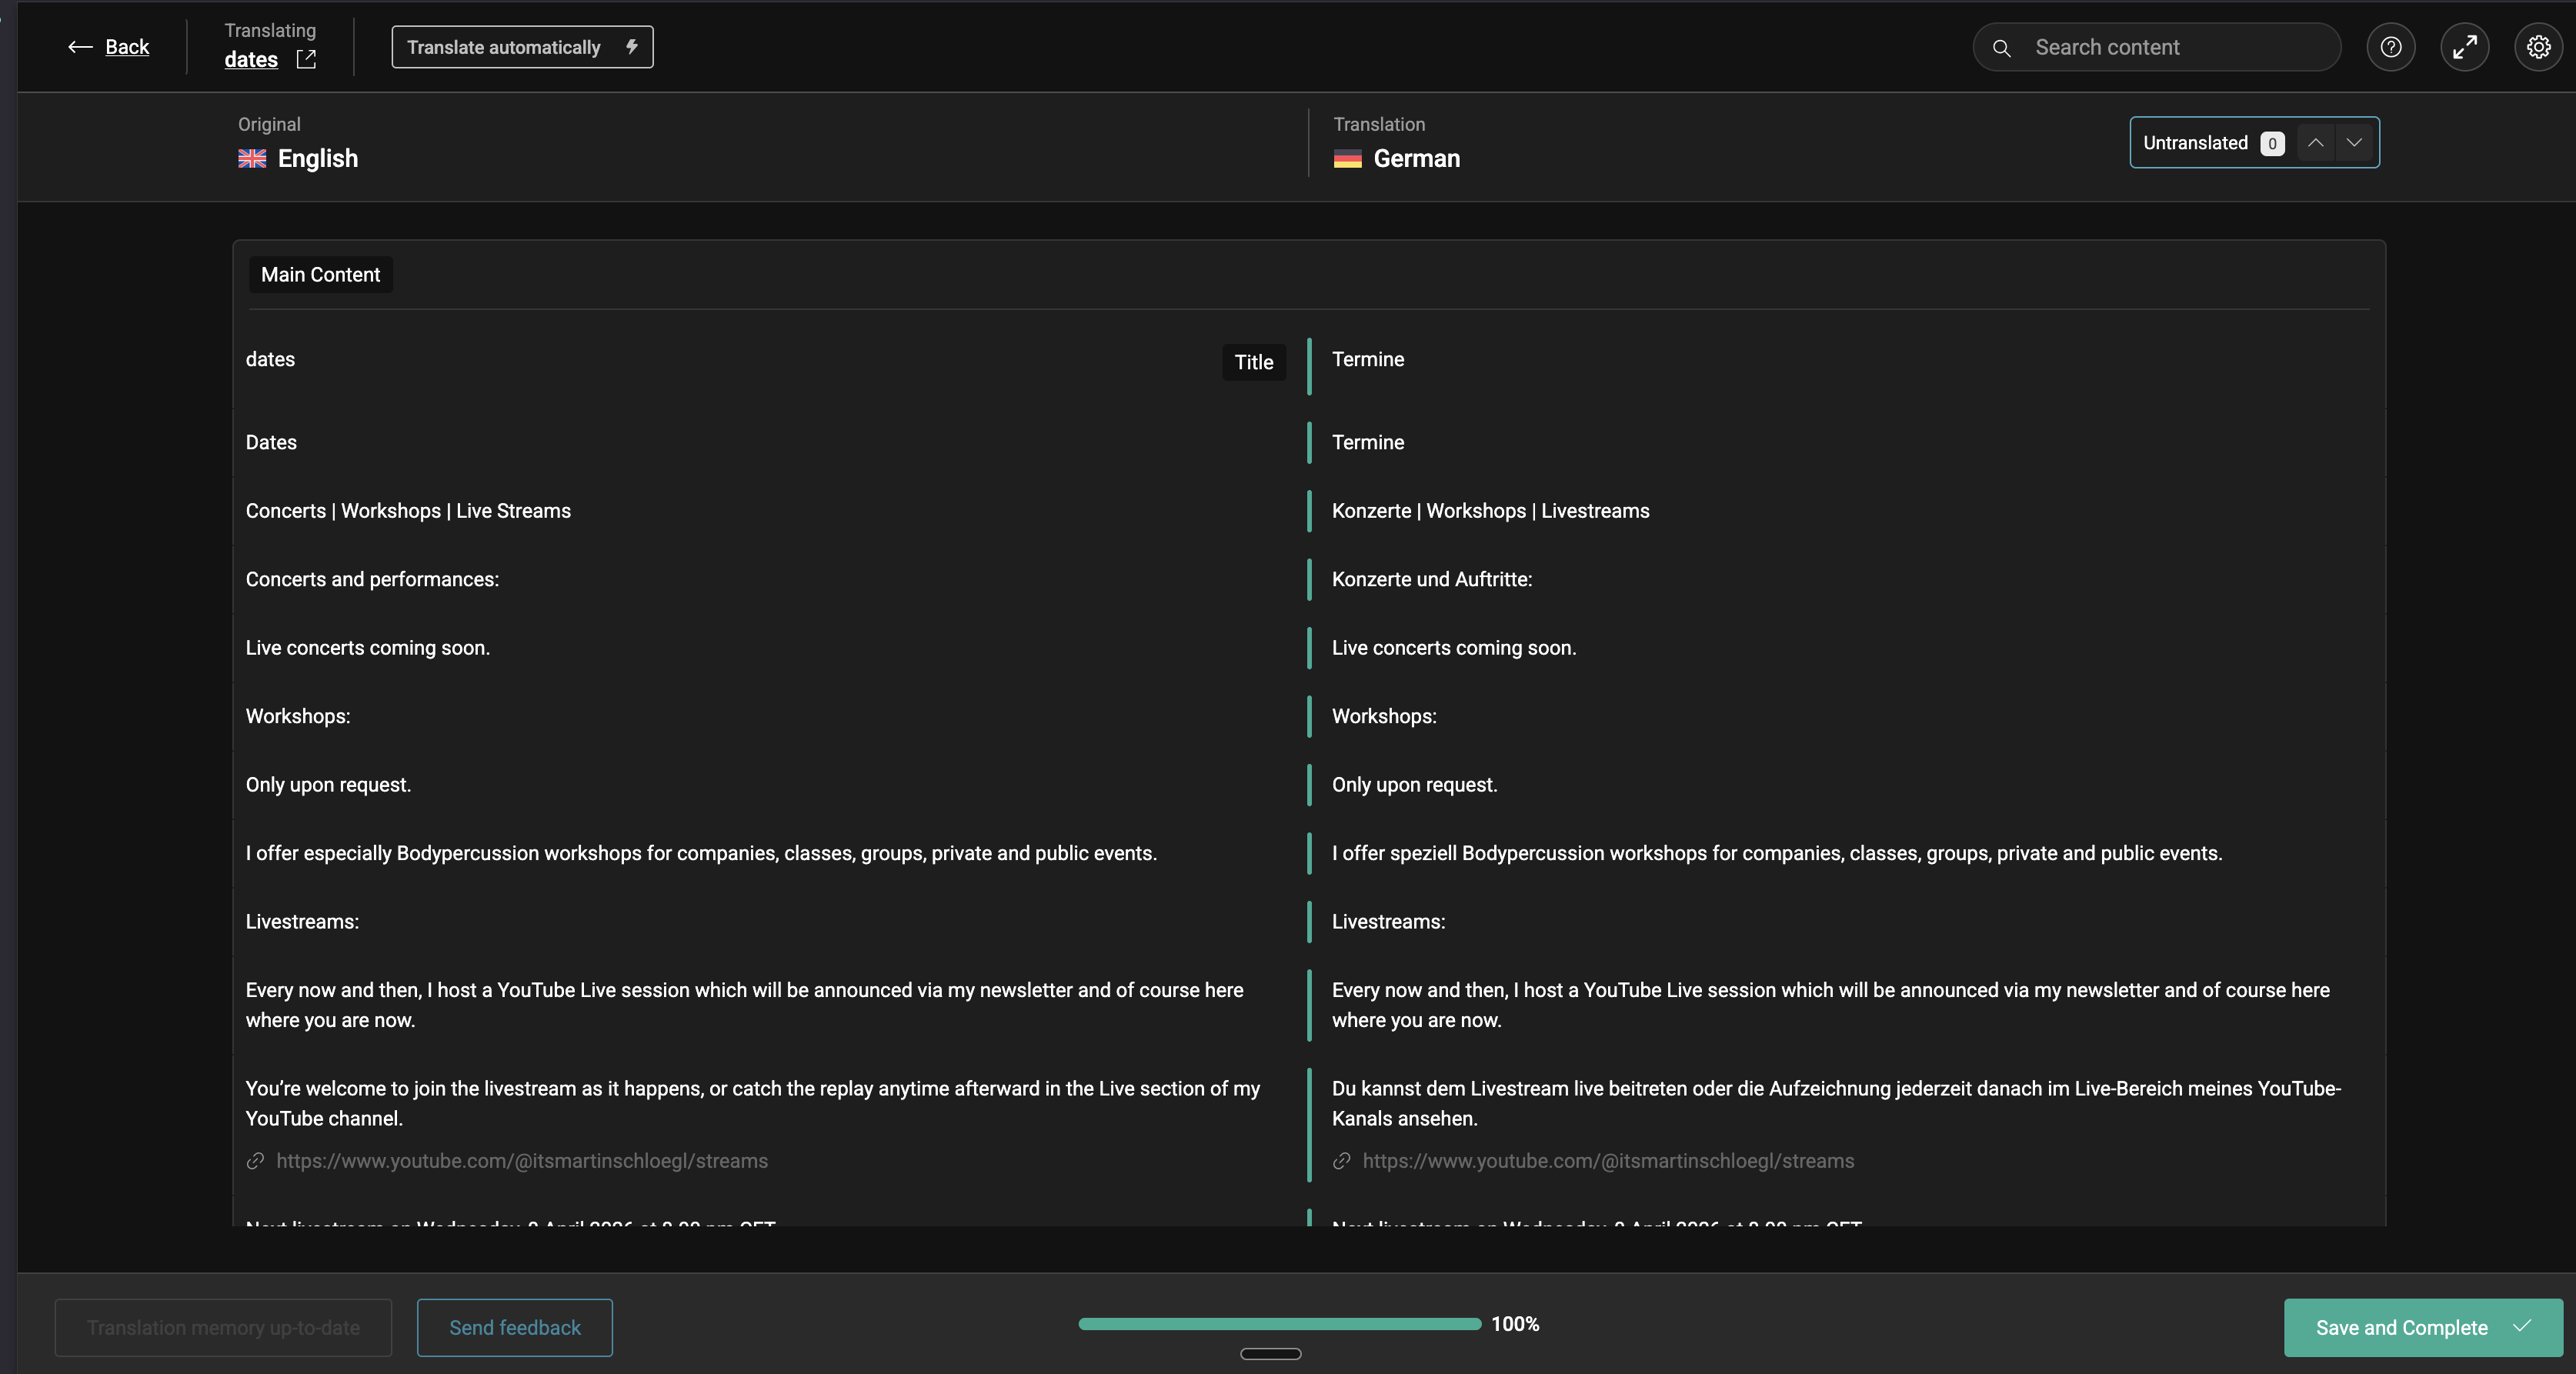Jump to previous untranslated item with up chevron
2576x1374 pixels.
tap(2315, 143)
